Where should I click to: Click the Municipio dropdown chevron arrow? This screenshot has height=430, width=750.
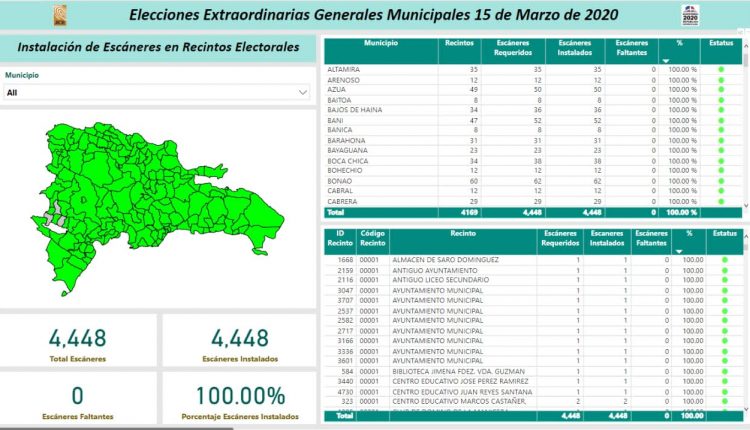[x=303, y=92]
